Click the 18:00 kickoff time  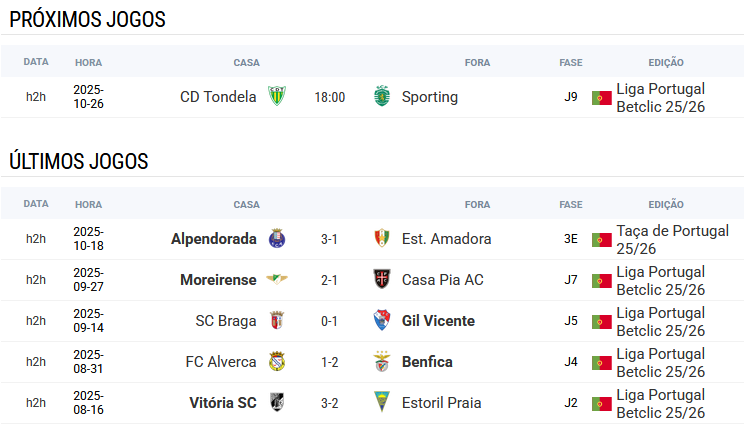(329, 97)
